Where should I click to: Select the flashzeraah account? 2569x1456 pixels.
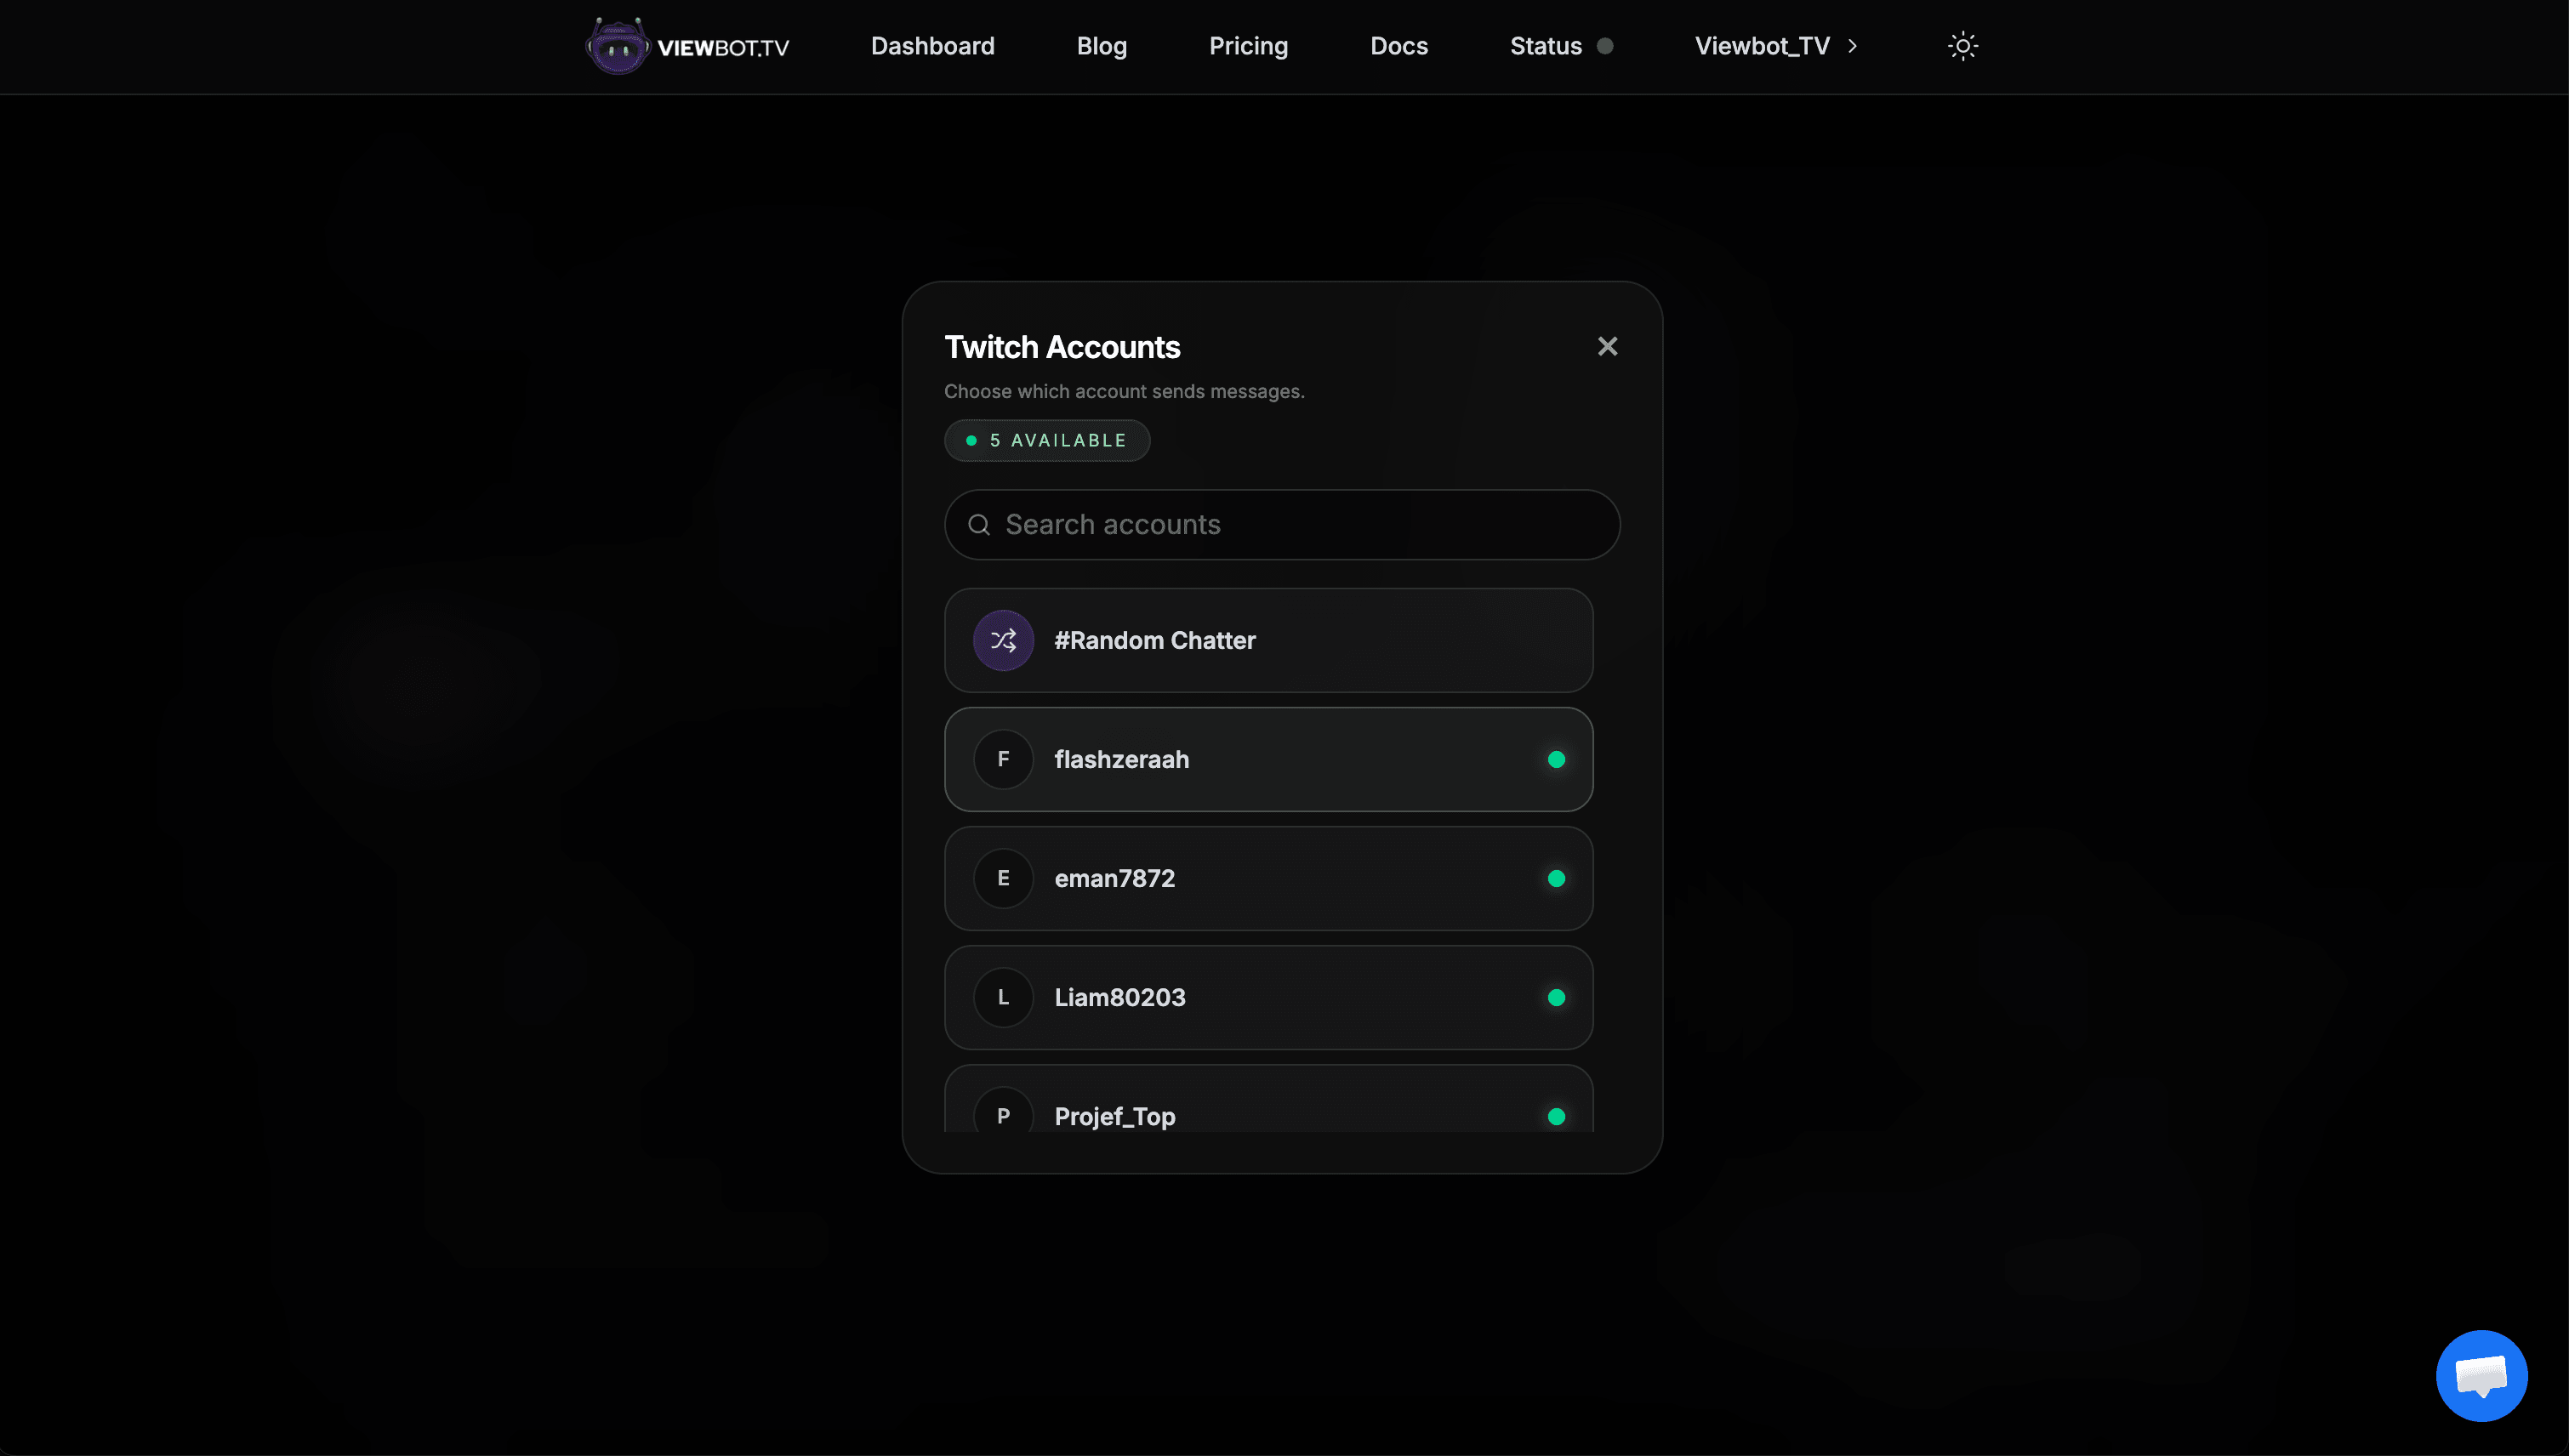click(1268, 759)
